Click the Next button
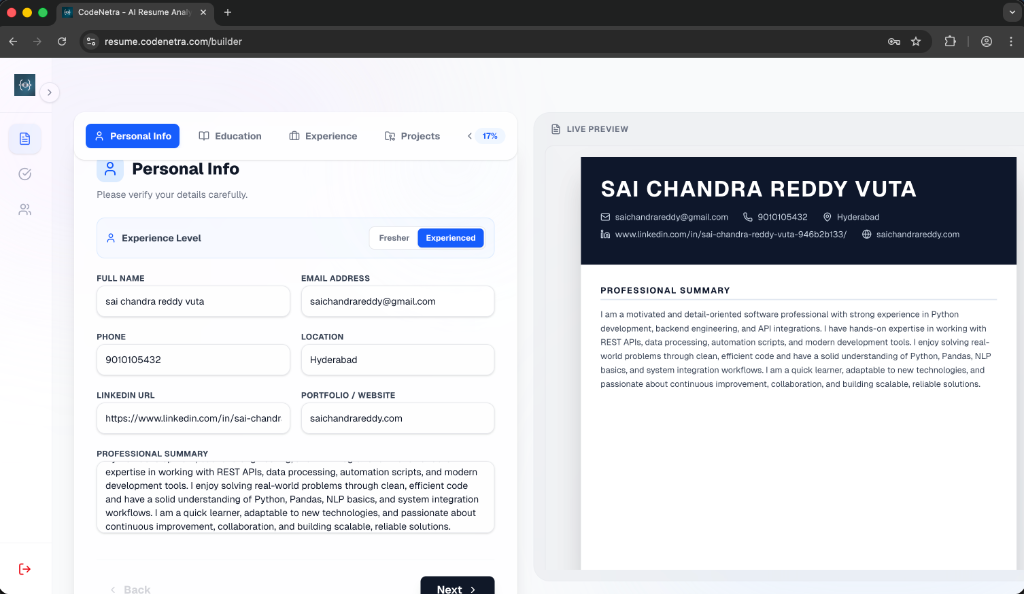 (457, 586)
